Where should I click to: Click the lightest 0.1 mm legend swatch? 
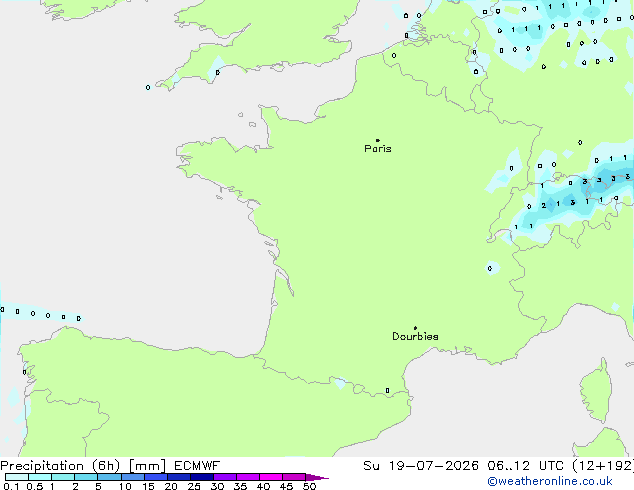(17, 477)
